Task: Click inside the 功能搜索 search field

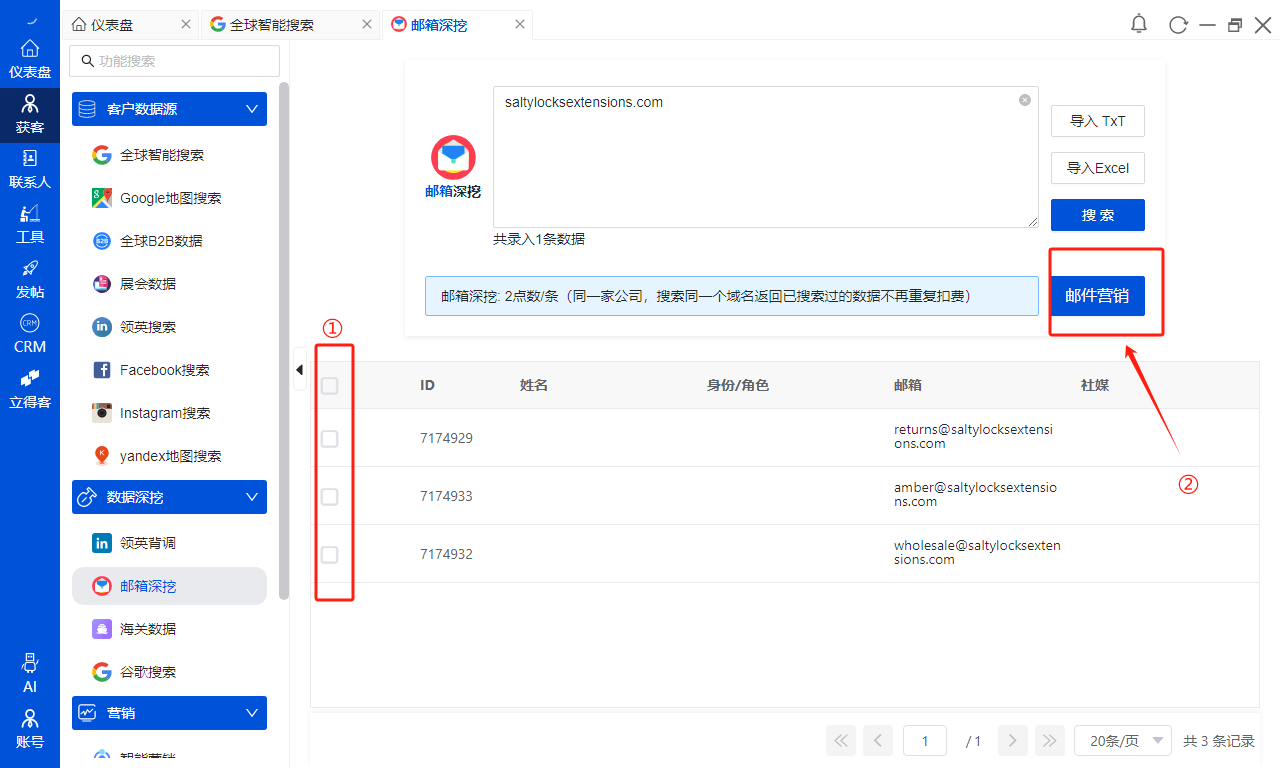Action: [174, 61]
